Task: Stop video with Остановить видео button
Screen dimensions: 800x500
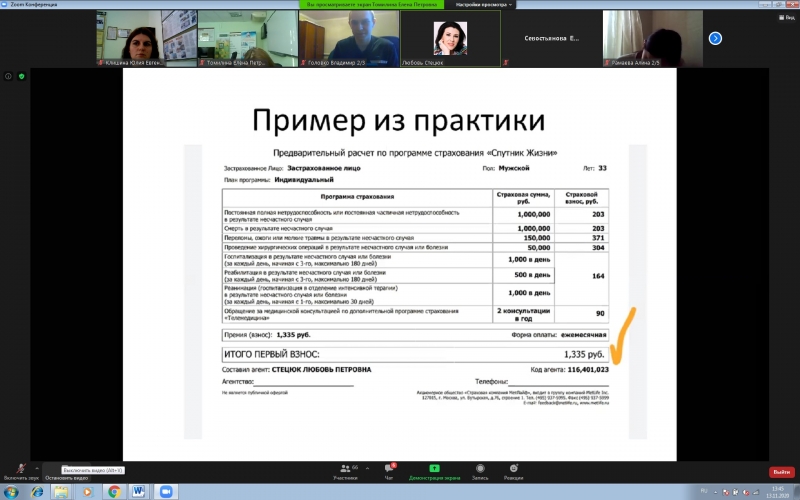Action: (66, 472)
